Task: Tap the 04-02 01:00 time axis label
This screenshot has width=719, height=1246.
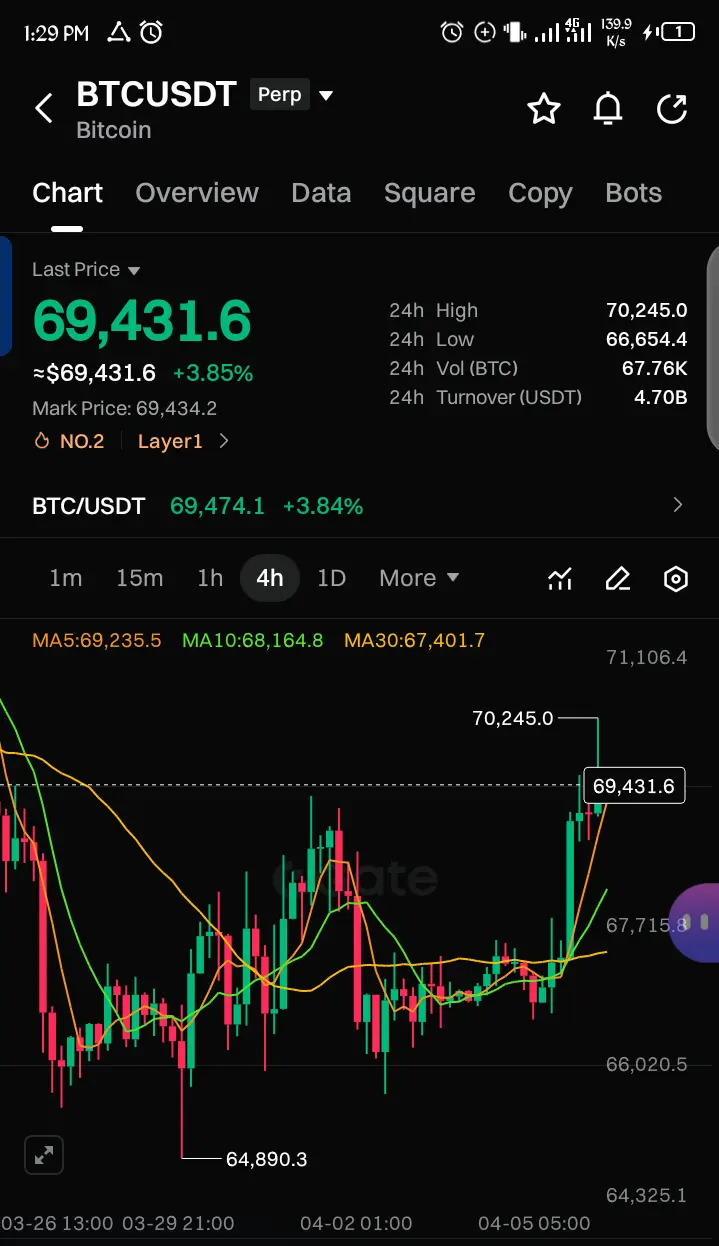Action: (356, 1223)
